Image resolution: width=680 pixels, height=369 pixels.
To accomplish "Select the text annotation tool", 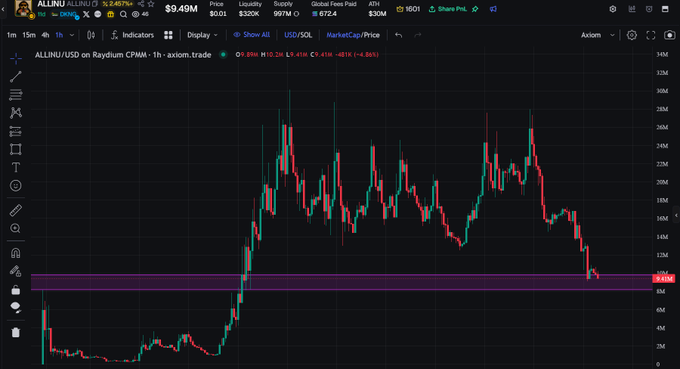I will 16,167.
